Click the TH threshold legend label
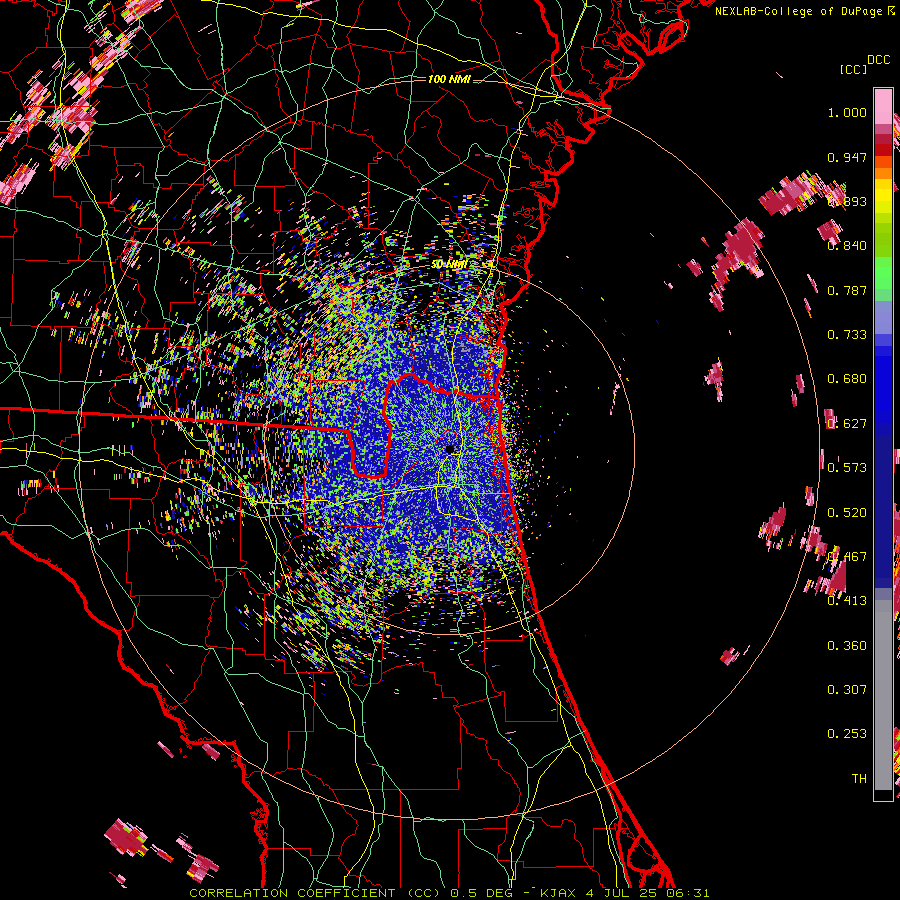The image size is (900, 900). click(859, 778)
